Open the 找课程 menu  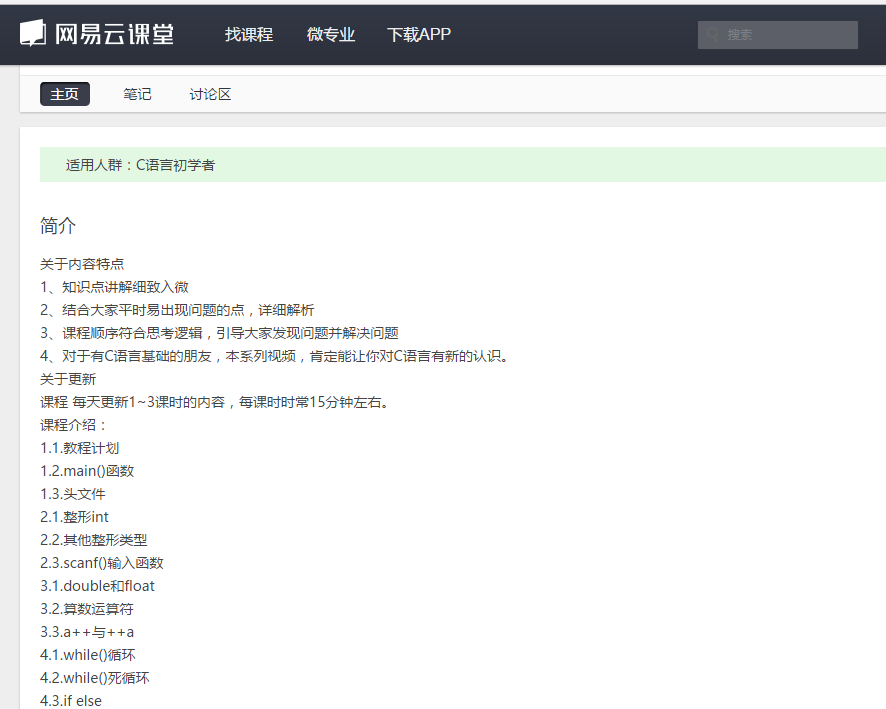[249, 34]
